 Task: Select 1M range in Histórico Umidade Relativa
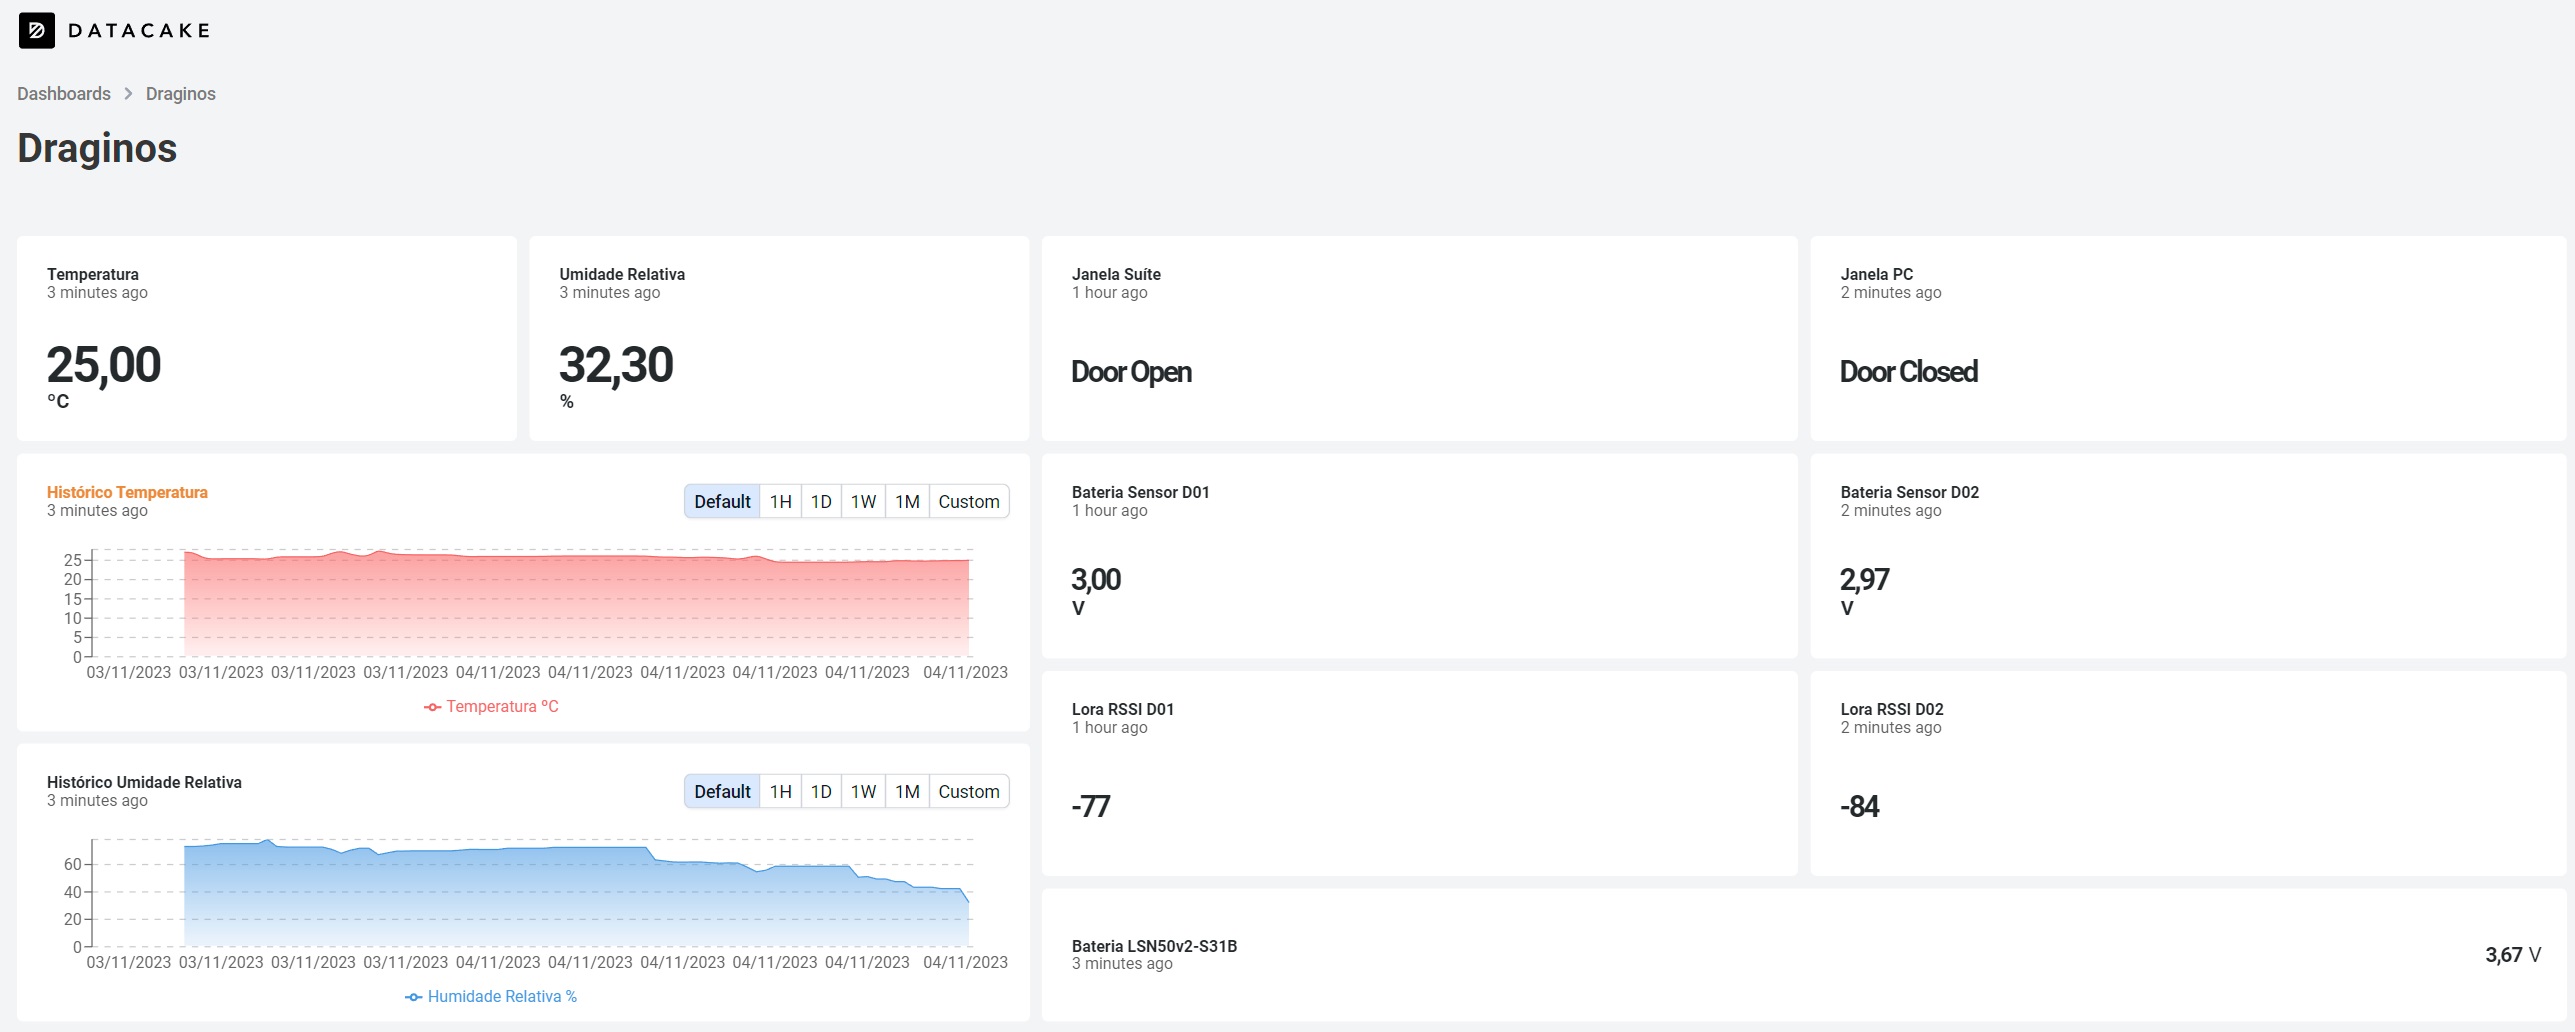[x=907, y=792]
